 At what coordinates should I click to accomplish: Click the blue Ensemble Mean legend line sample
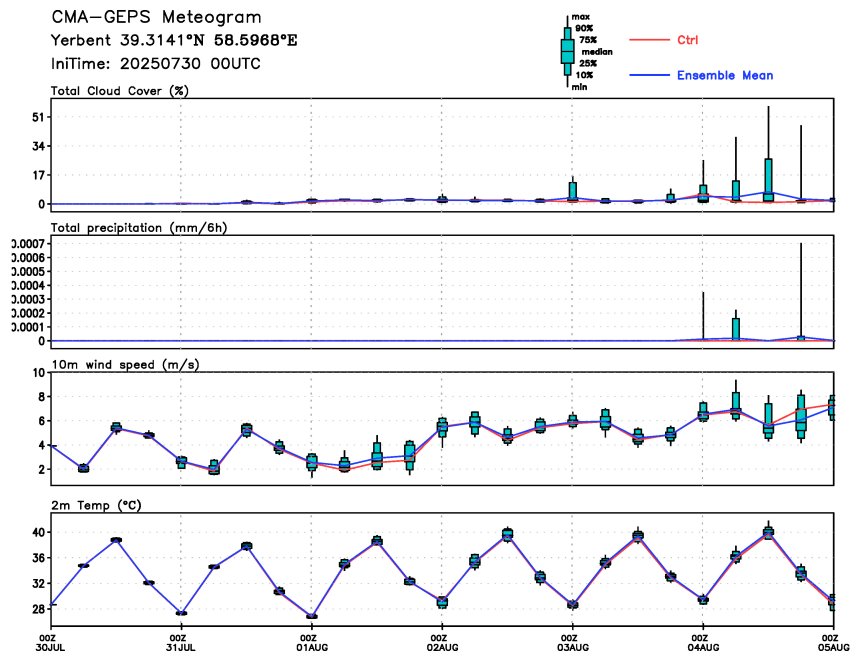click(x=649, y=75)
